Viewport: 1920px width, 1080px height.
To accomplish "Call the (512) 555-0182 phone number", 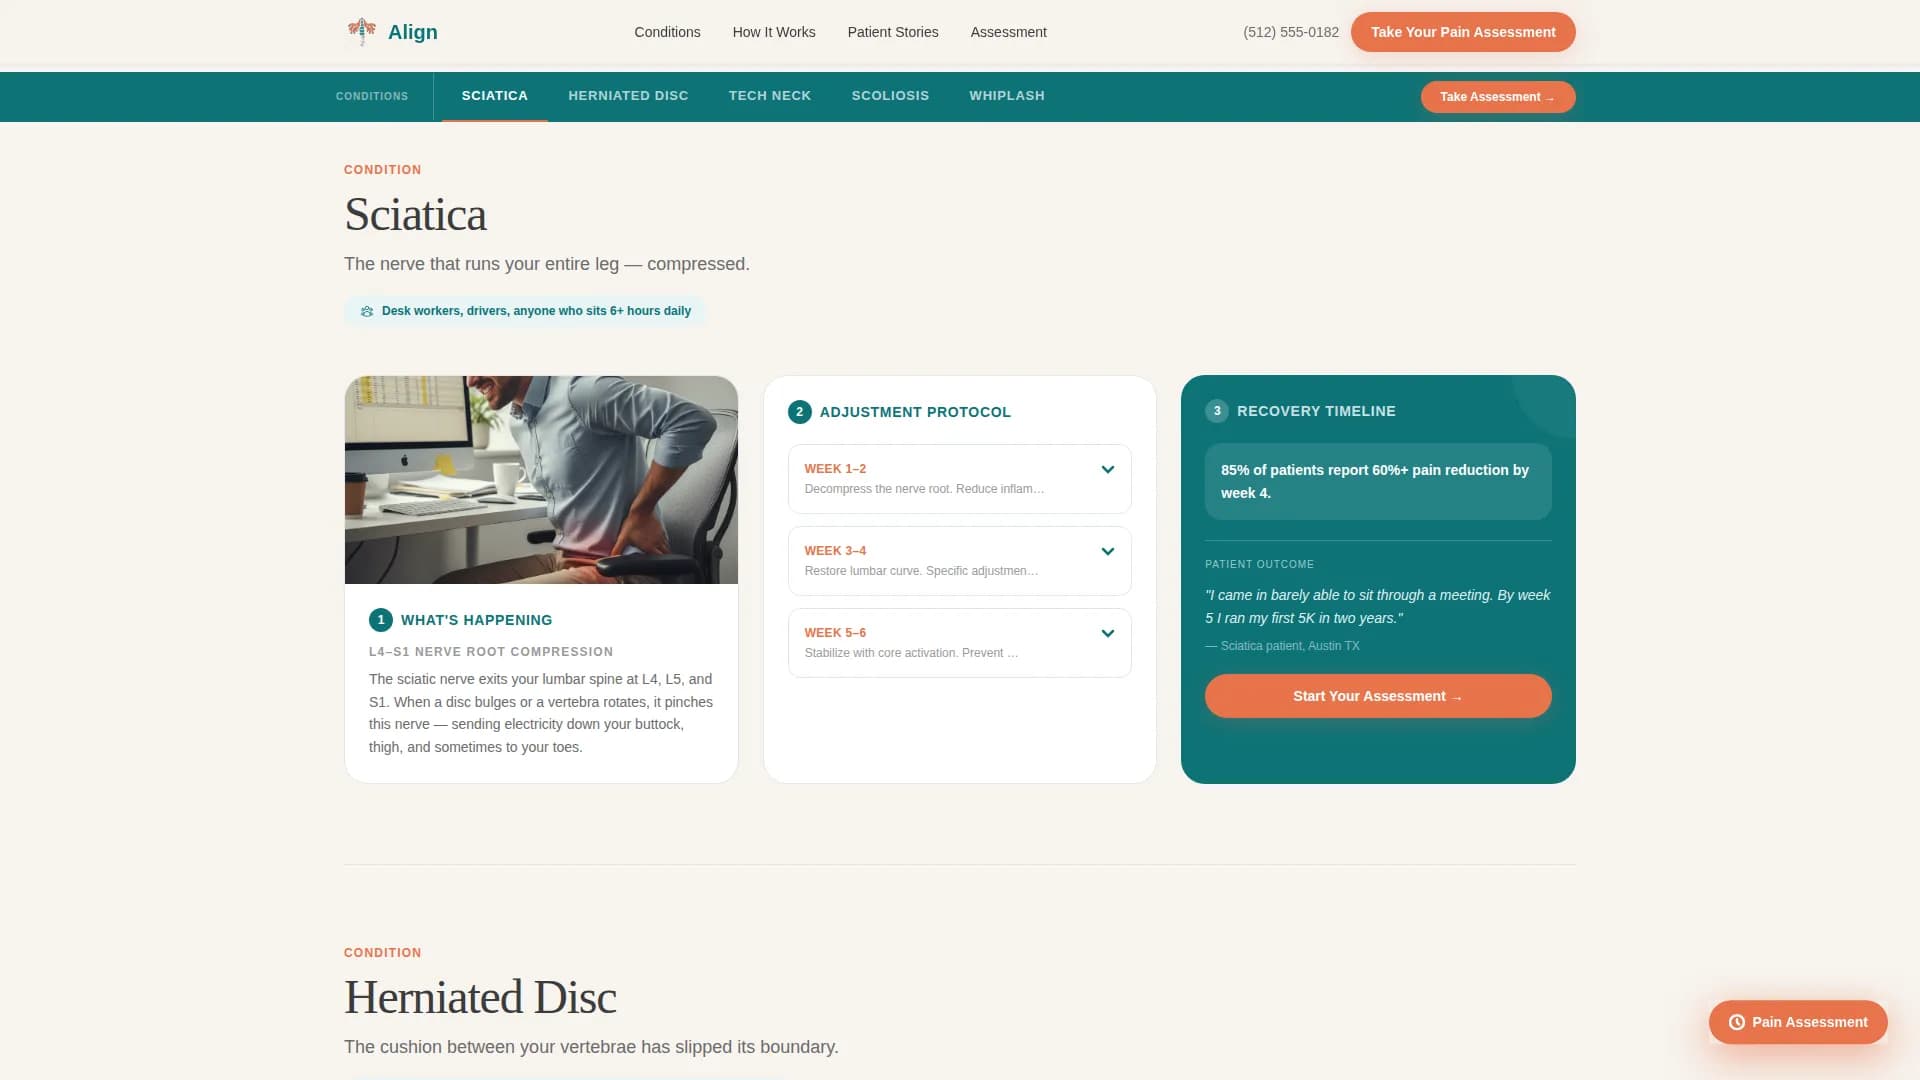I will click(1291, 31).
